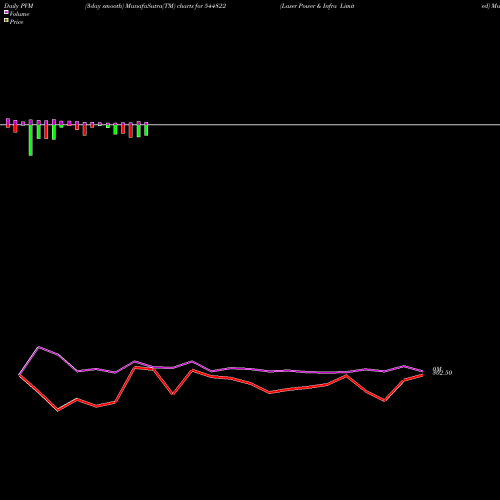Click the Volume legend color swatch
Viewport: 500px width, 500px height.
click(x=6, y=12)
